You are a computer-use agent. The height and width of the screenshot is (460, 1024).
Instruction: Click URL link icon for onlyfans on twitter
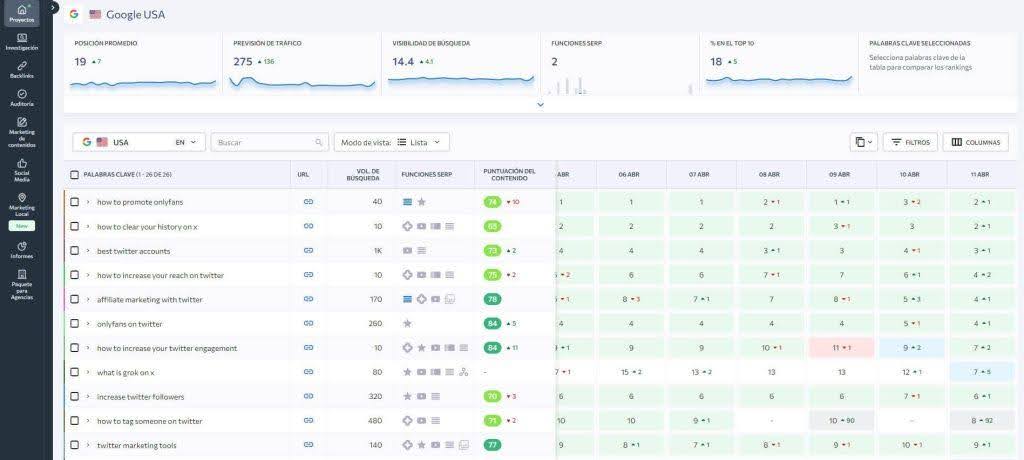click(308, 323)
